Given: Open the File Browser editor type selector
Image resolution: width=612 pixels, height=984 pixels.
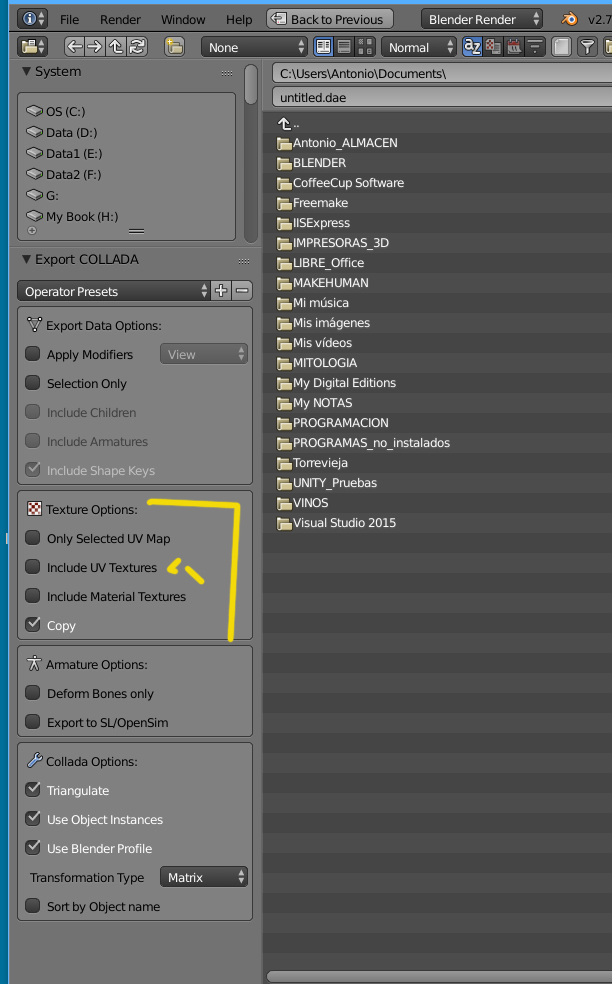Looking at the screenshot, I should [32, 46].
